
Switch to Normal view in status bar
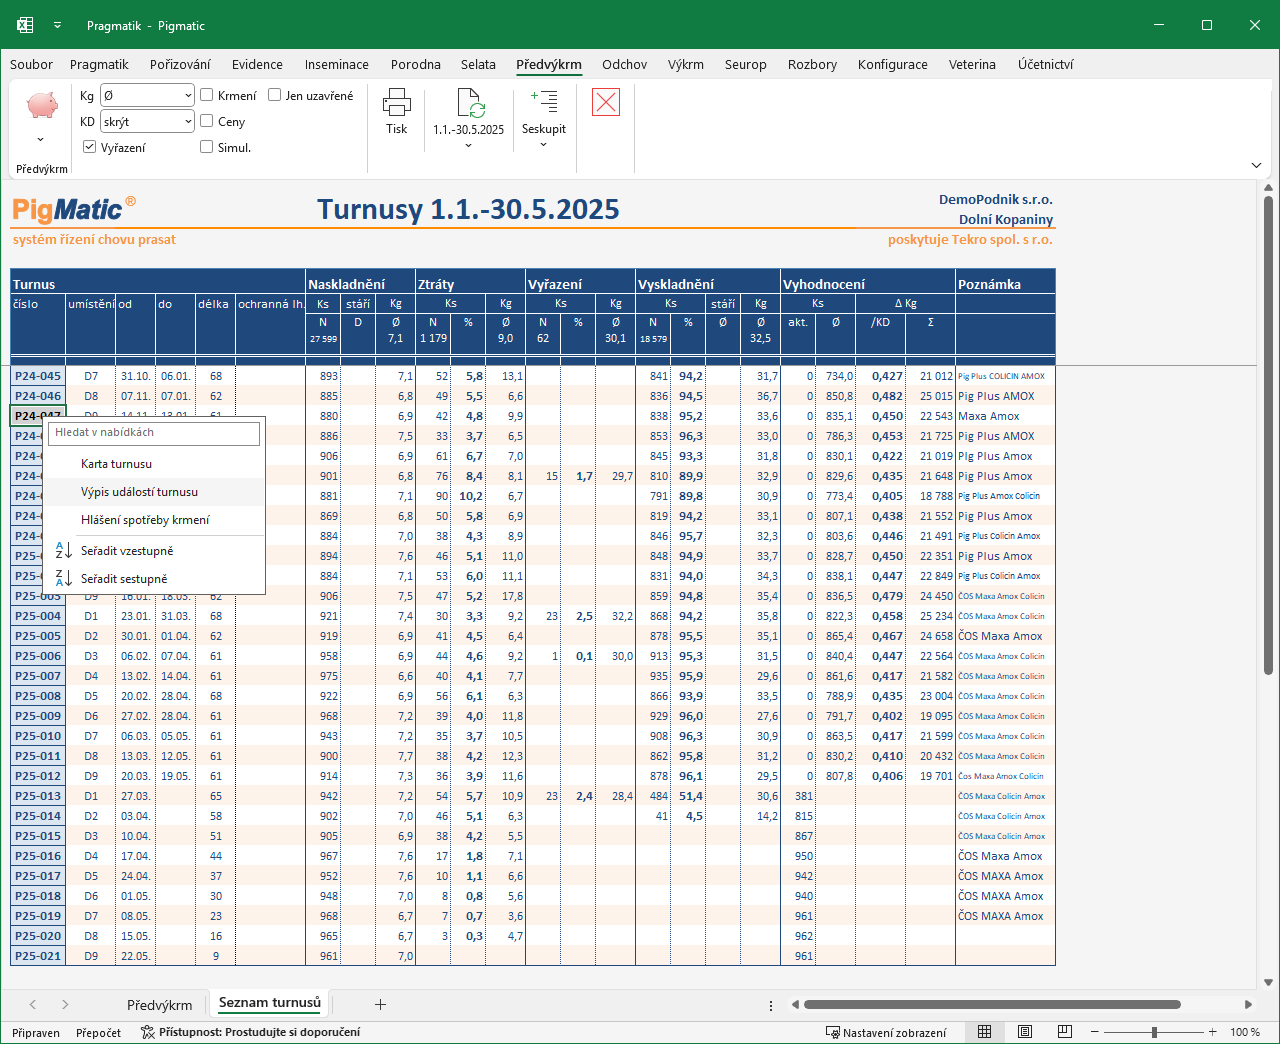click(x=985, y=1032)
